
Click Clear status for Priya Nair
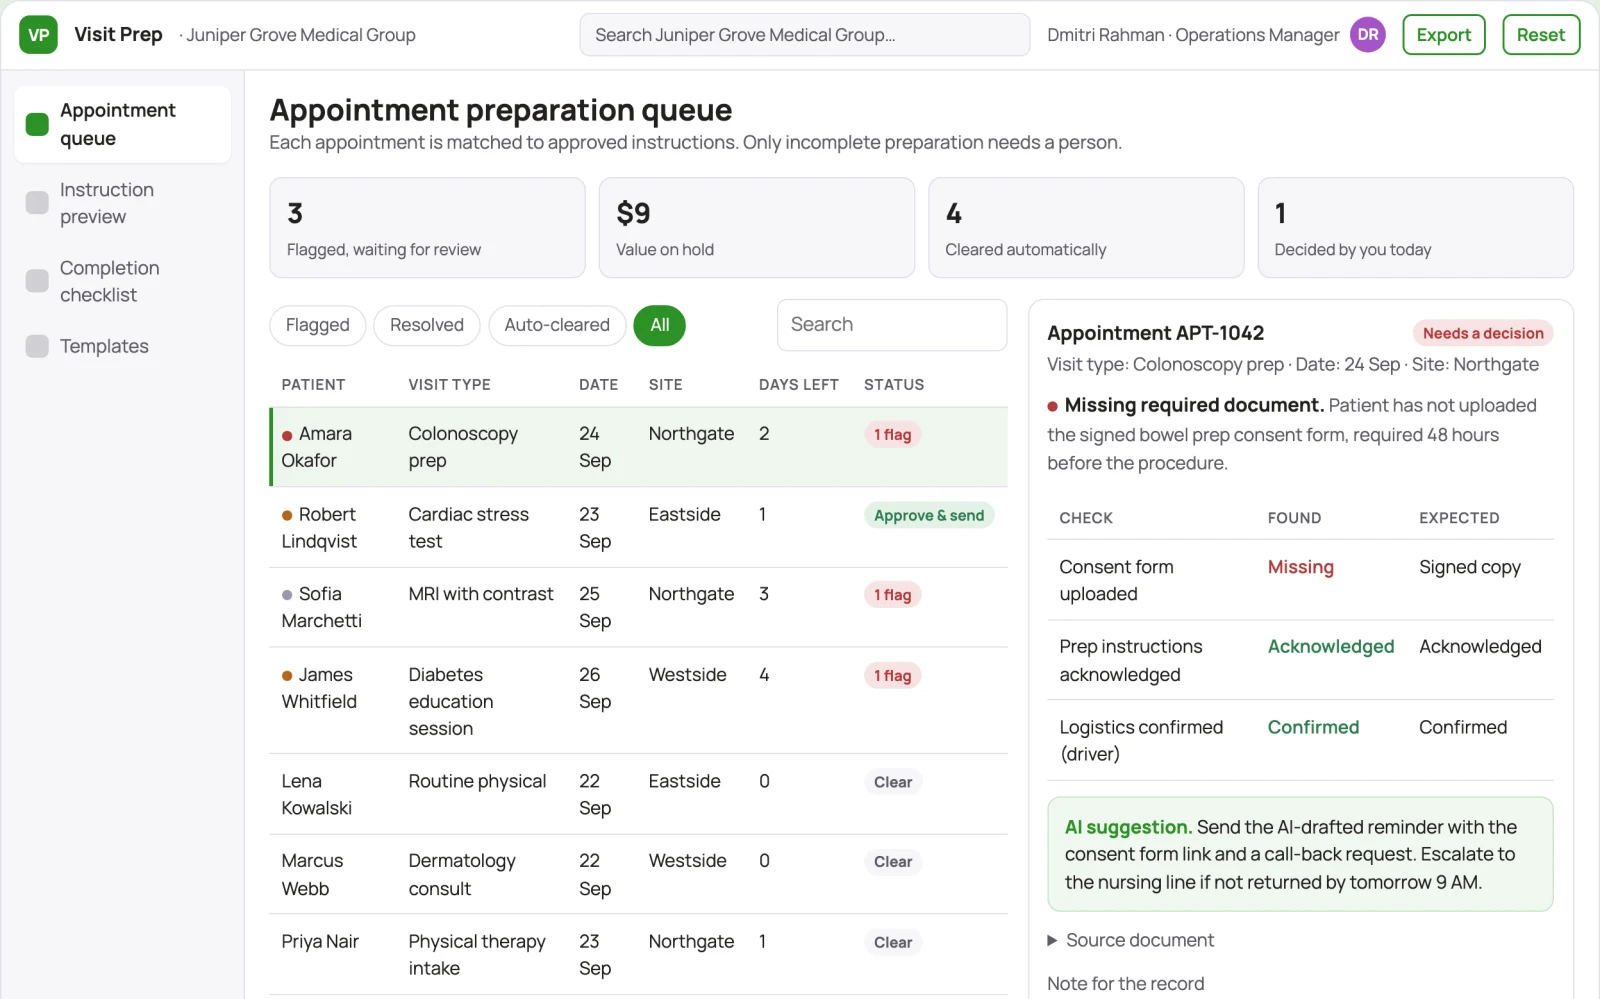tap(893, 943)
